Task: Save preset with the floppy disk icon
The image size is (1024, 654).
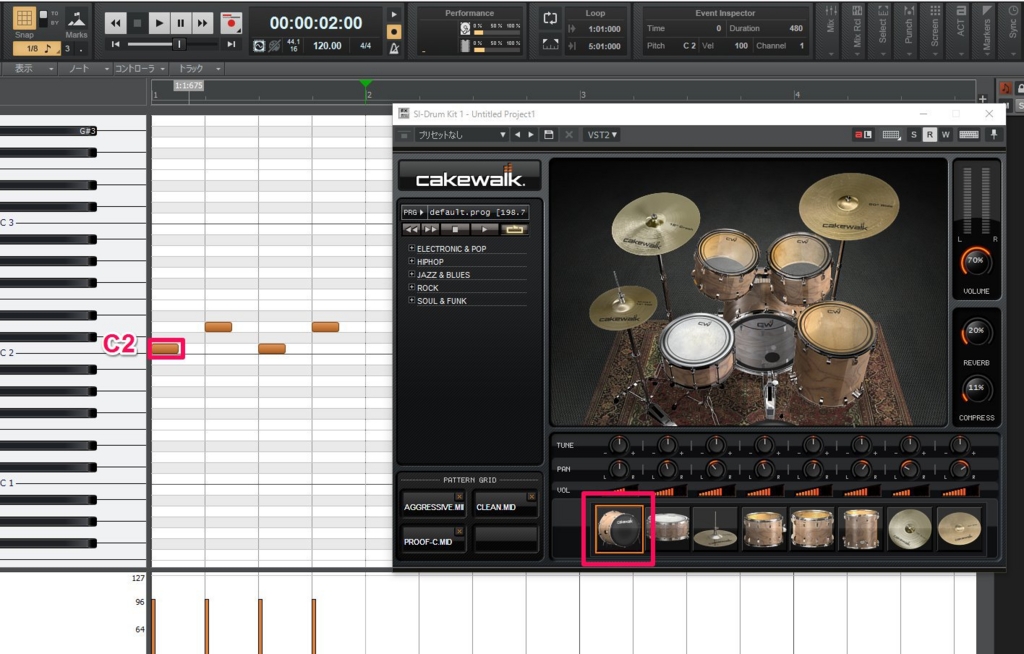Action: (x=549, y=135)
